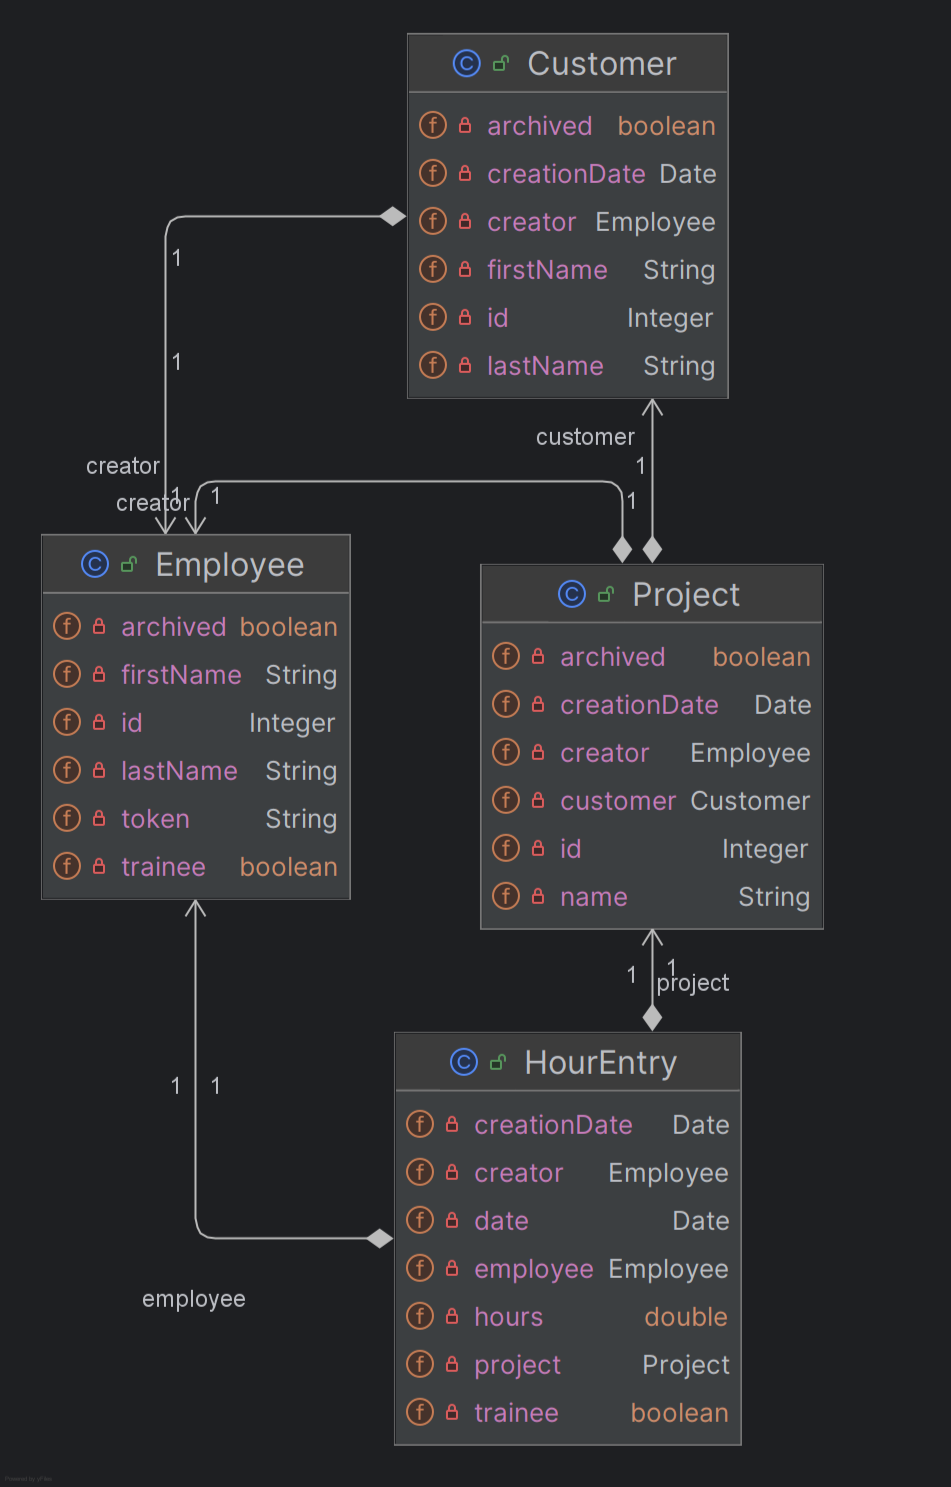Click the field icon for HourEntry date
Screen dimensions: 951x1487
pyautogui.click(x=420, y=1221)
